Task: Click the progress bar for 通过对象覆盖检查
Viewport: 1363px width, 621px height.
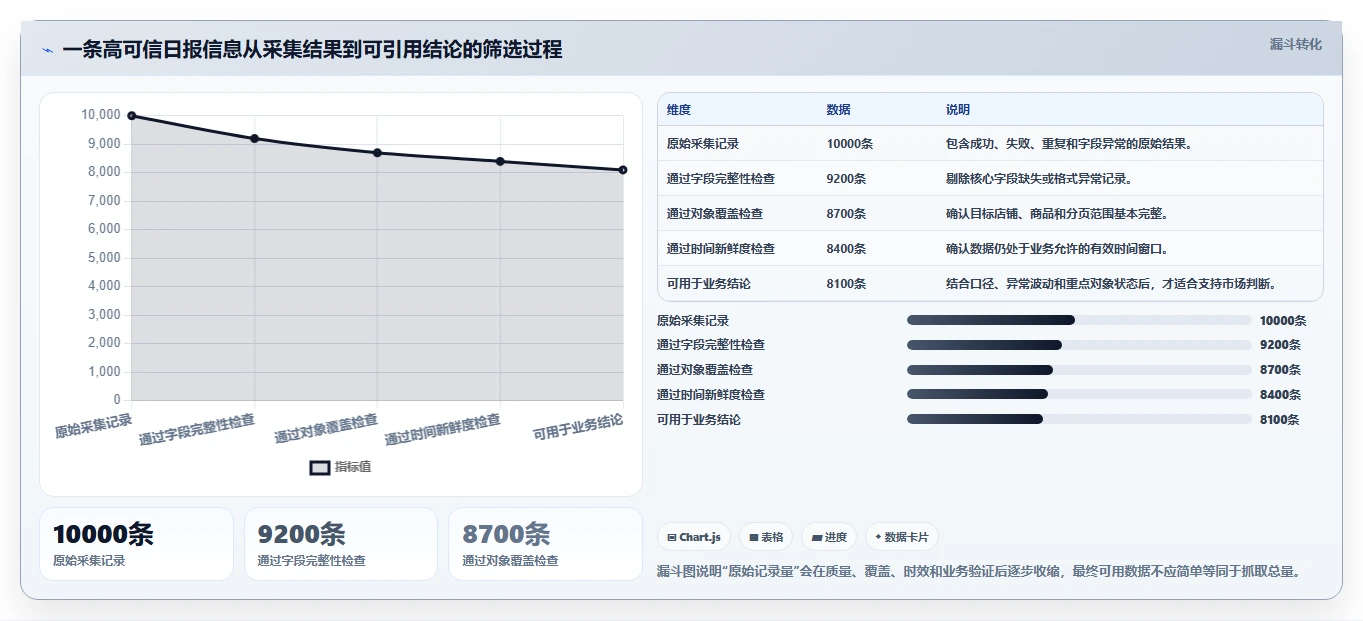Action: (x=1079, y=370)
